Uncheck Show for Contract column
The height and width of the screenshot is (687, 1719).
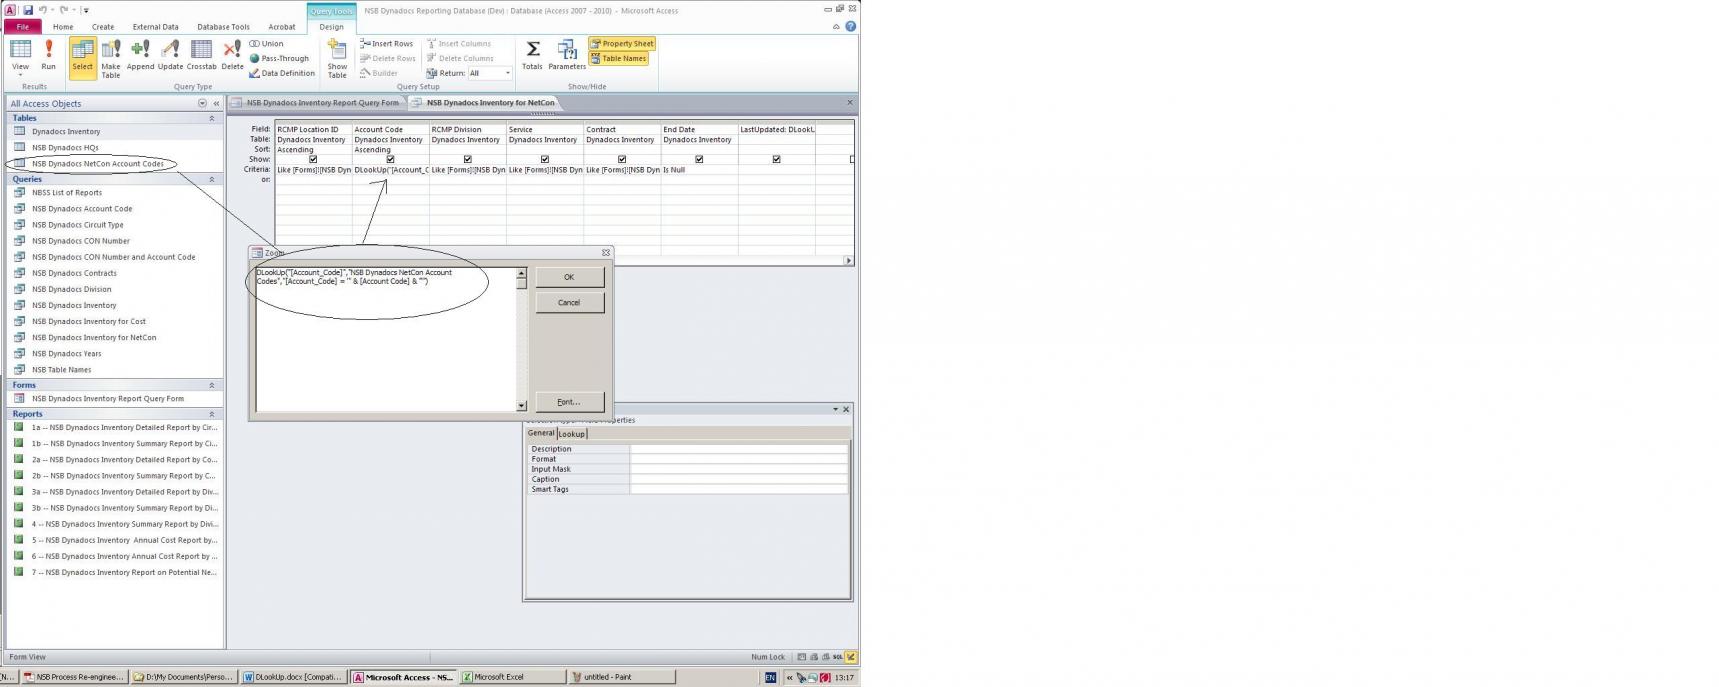622,159
